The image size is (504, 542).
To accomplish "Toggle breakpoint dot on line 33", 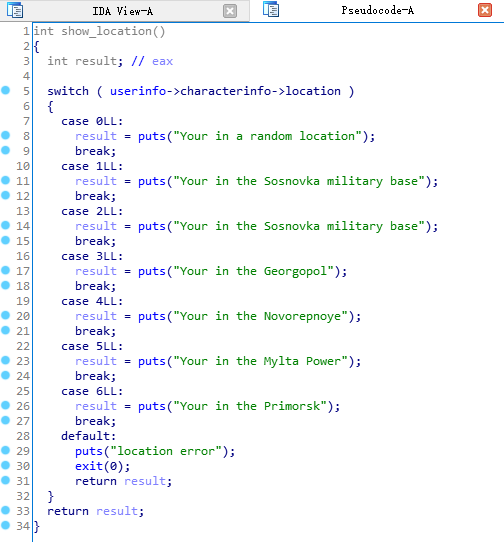I will pos(6,510).
